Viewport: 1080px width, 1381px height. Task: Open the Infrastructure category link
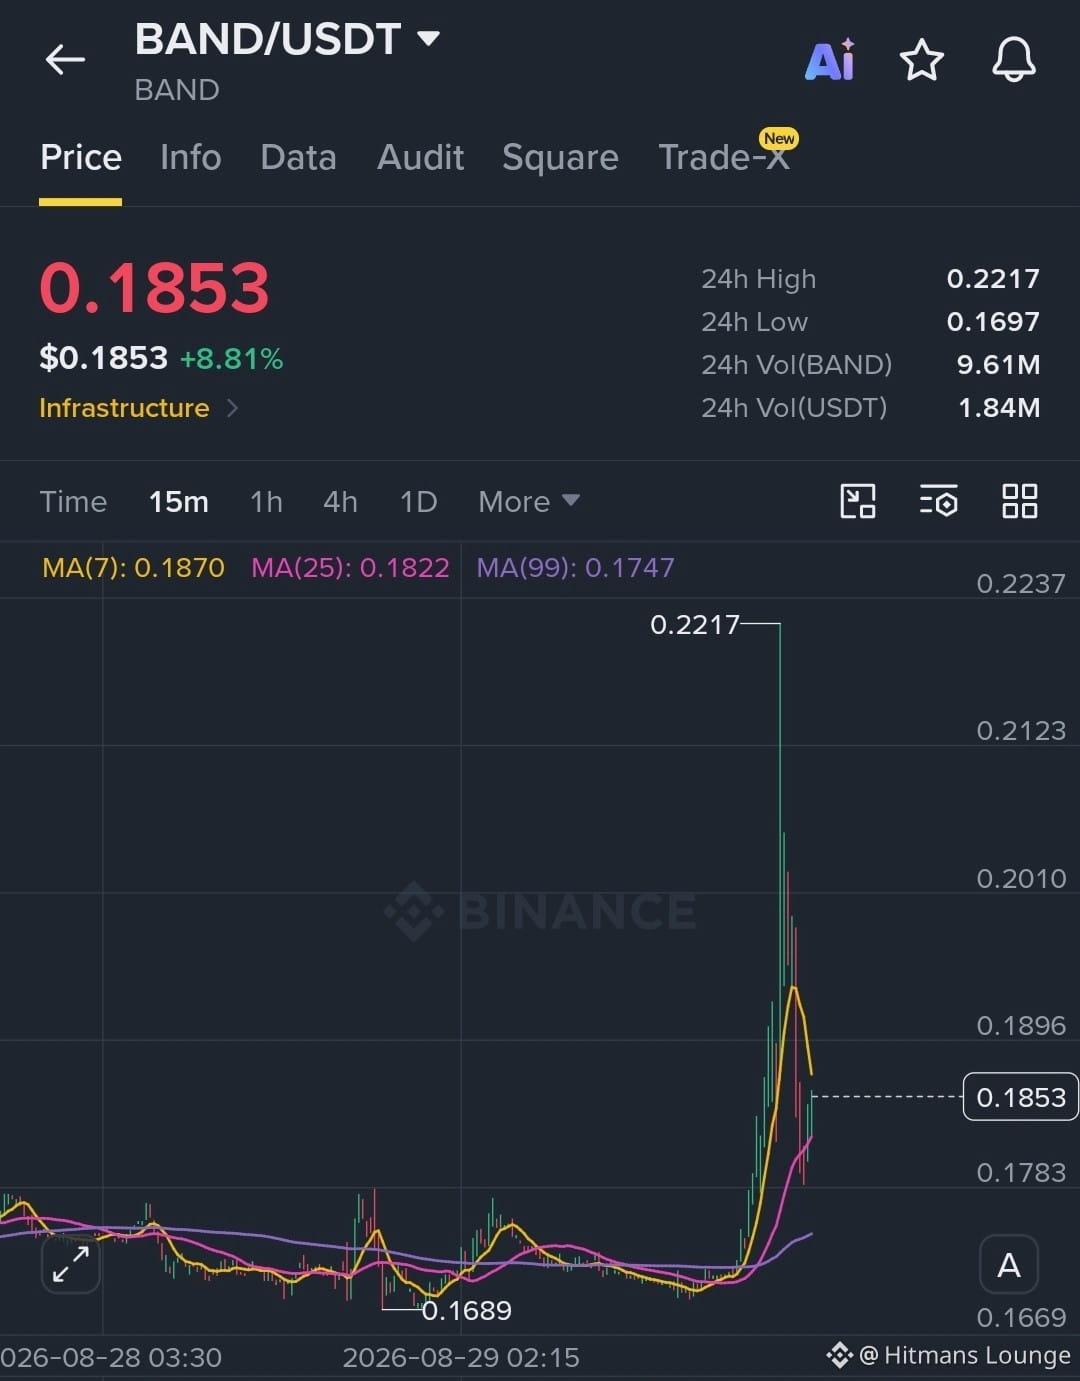[138, 408]
